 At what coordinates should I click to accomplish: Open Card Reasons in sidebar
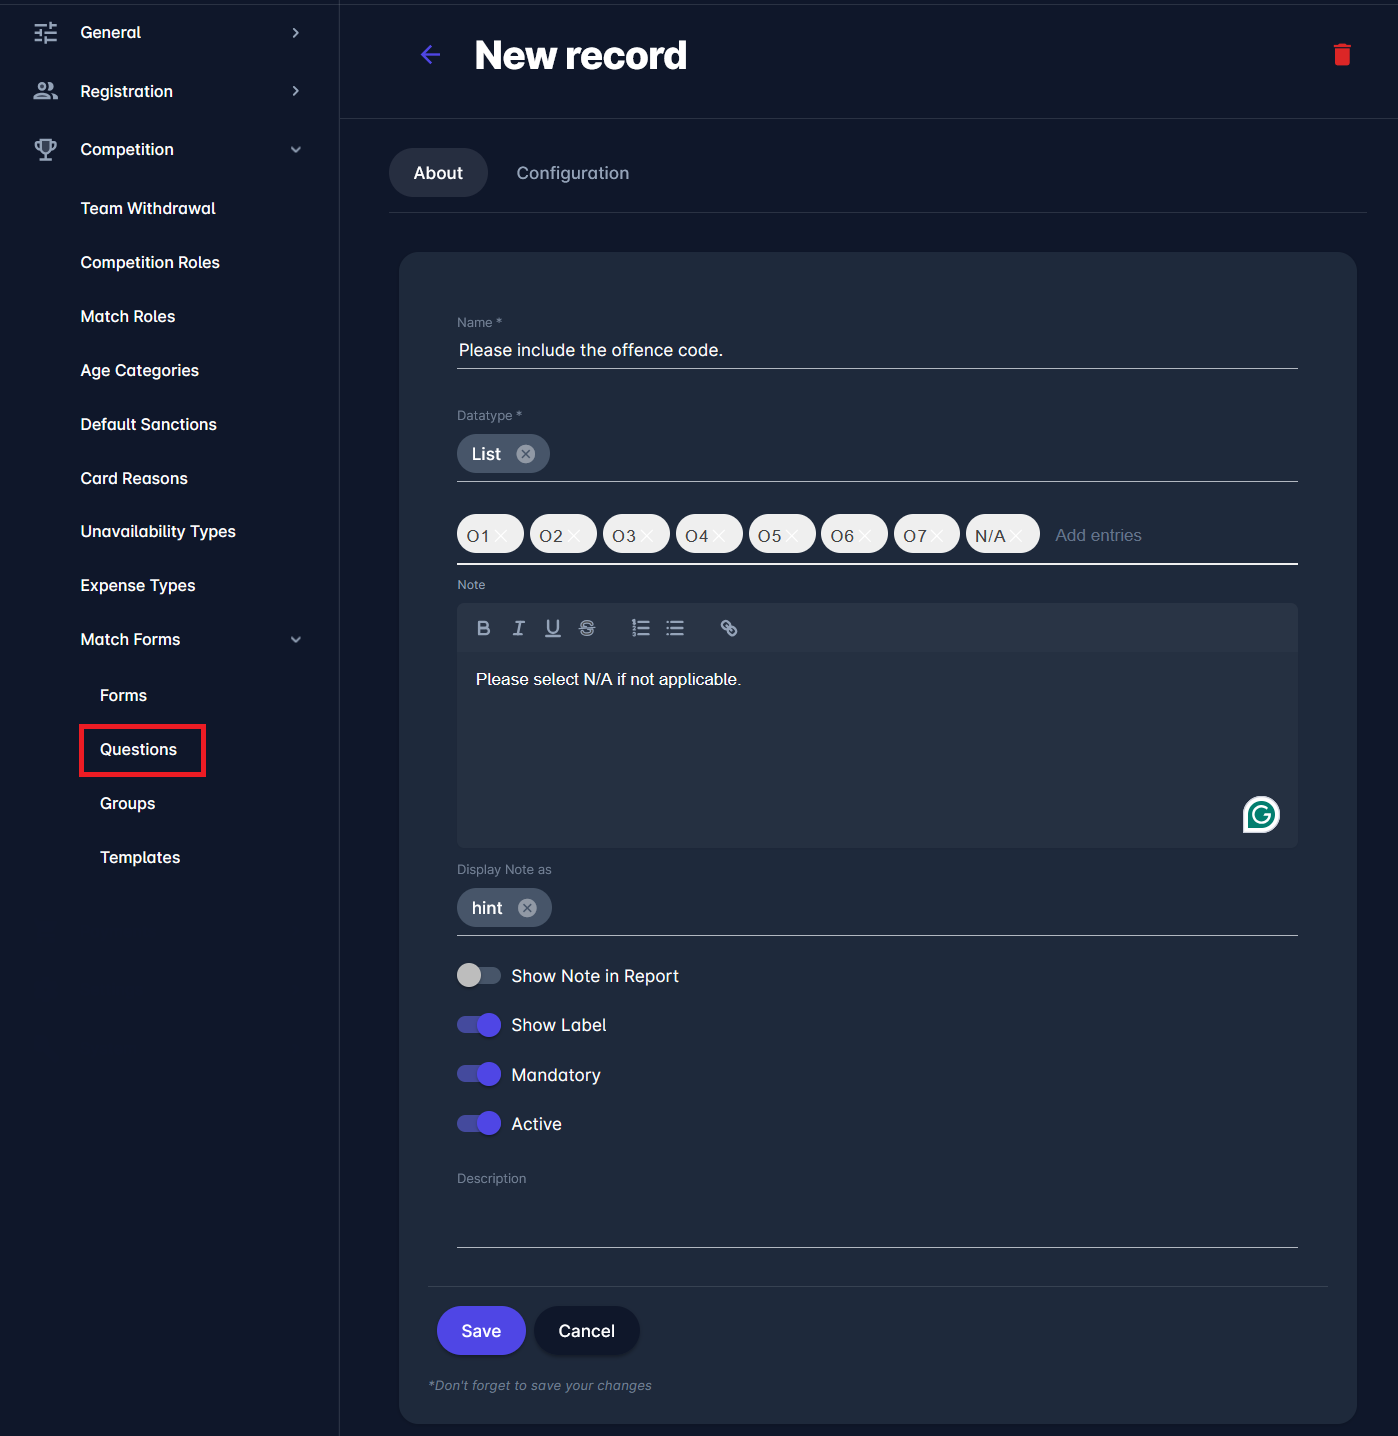point(134,478)
